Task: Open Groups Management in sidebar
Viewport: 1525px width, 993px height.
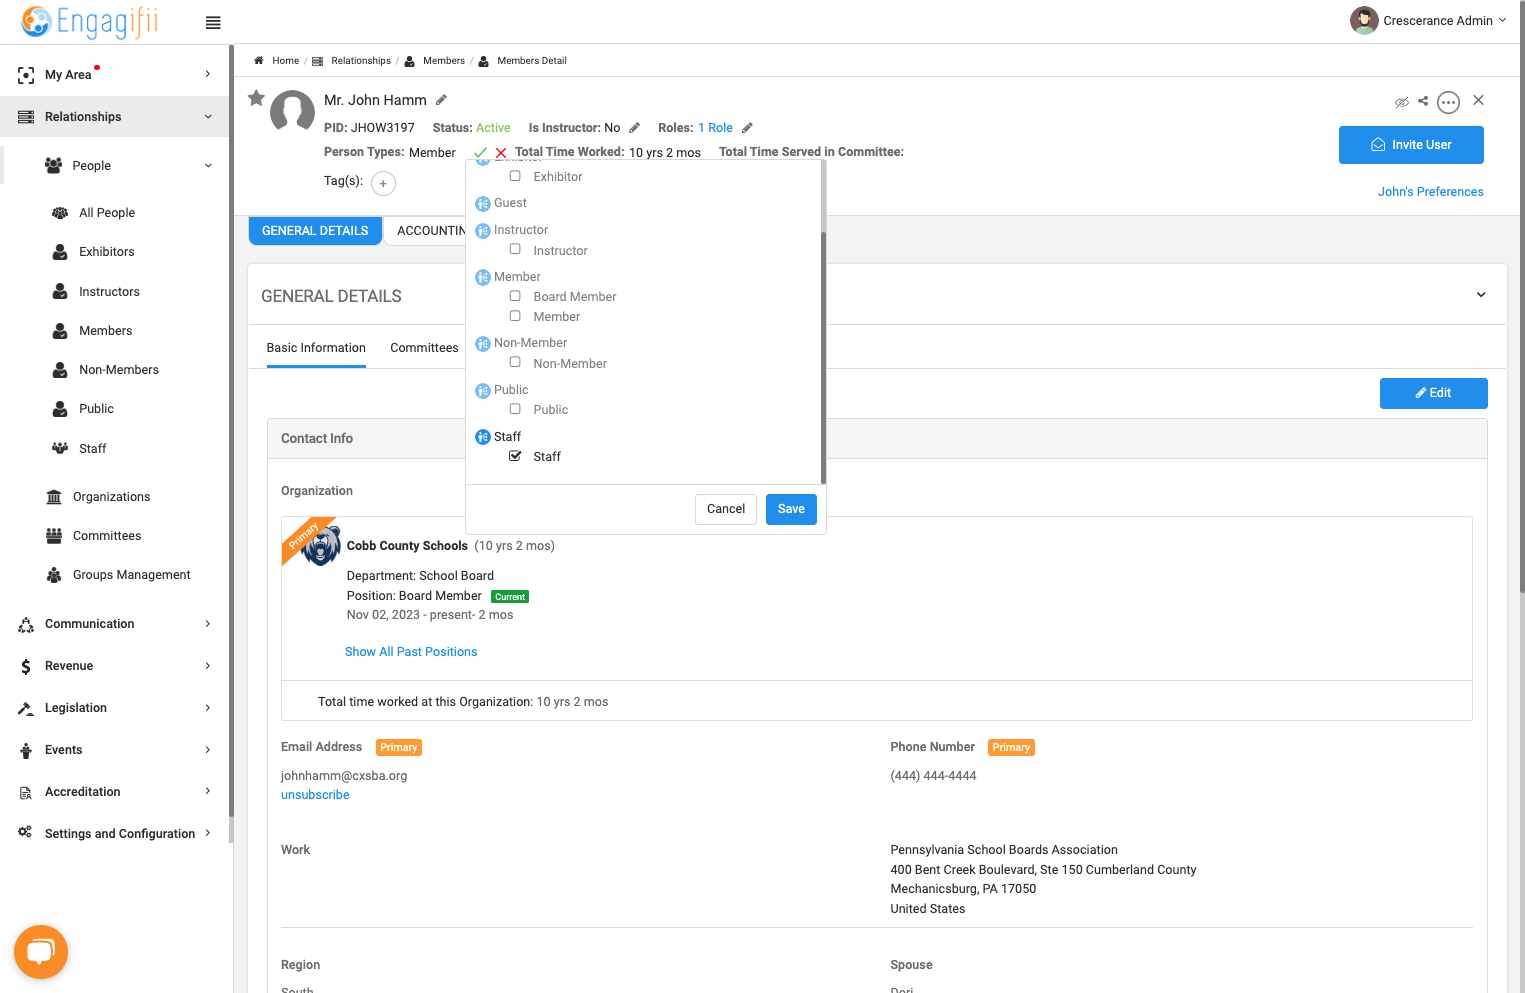Action: [131, 575]
